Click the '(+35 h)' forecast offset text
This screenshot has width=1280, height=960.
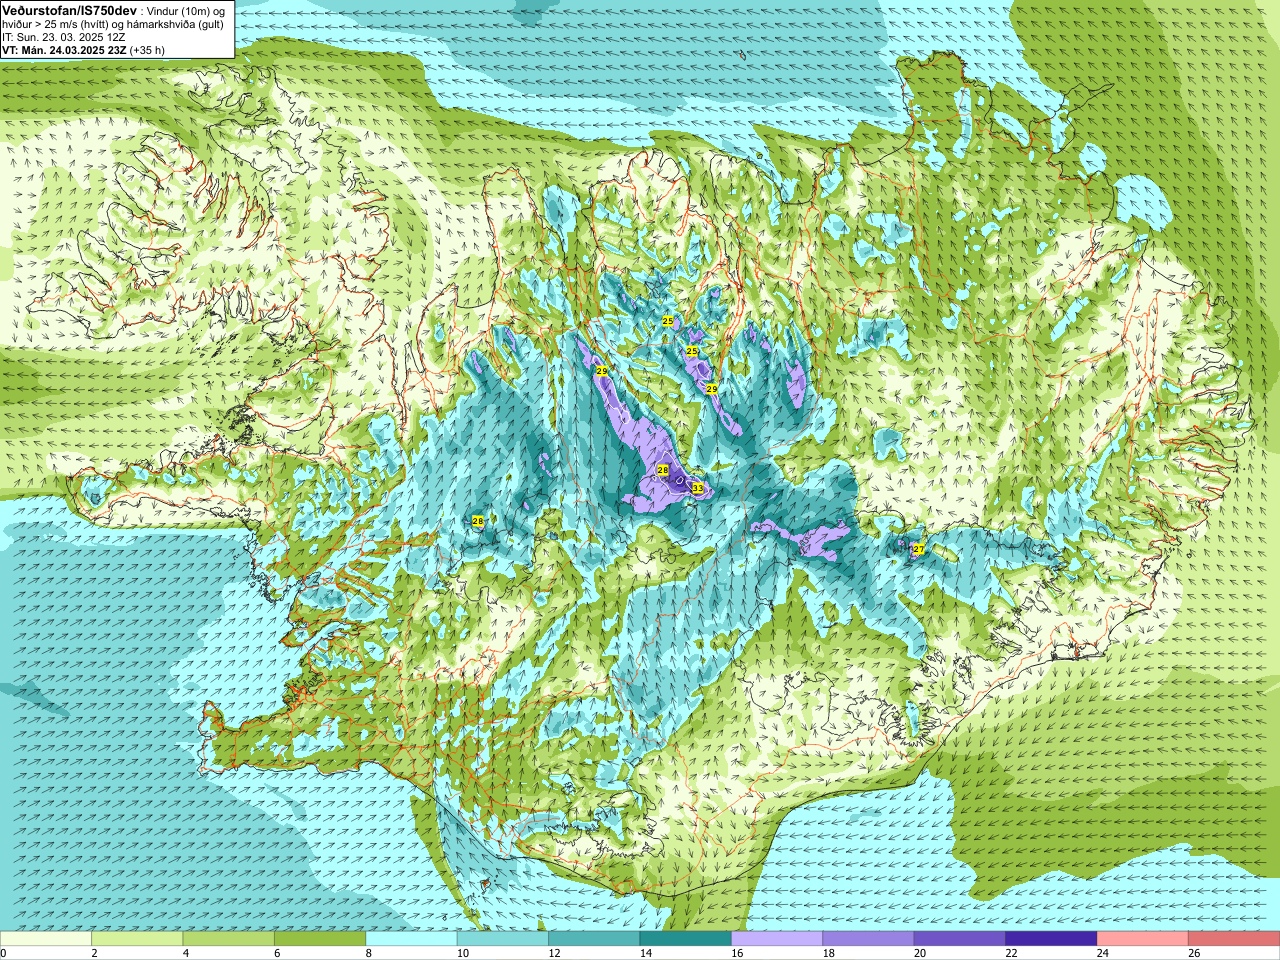click(147, 50)
